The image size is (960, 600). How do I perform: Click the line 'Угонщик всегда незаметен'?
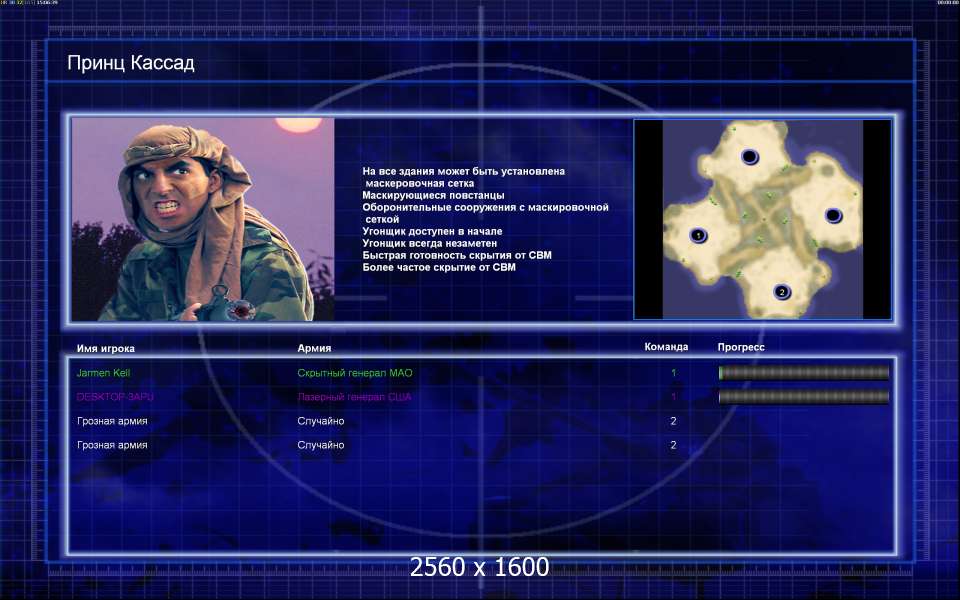[x=430, y=243]
